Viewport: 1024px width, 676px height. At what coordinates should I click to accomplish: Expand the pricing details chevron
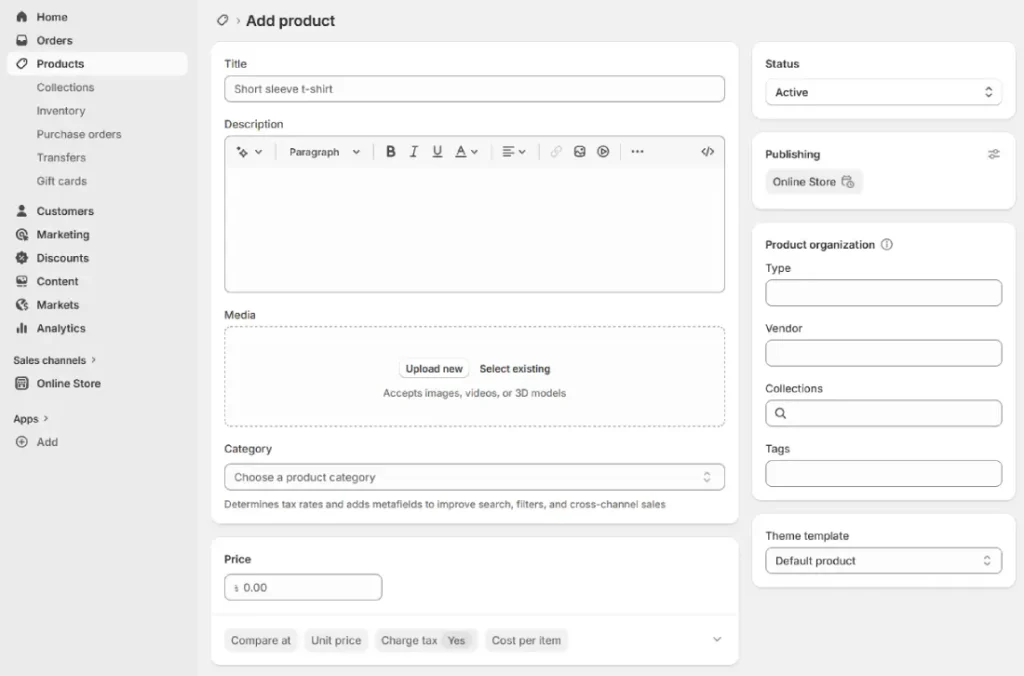click(717, 639)
